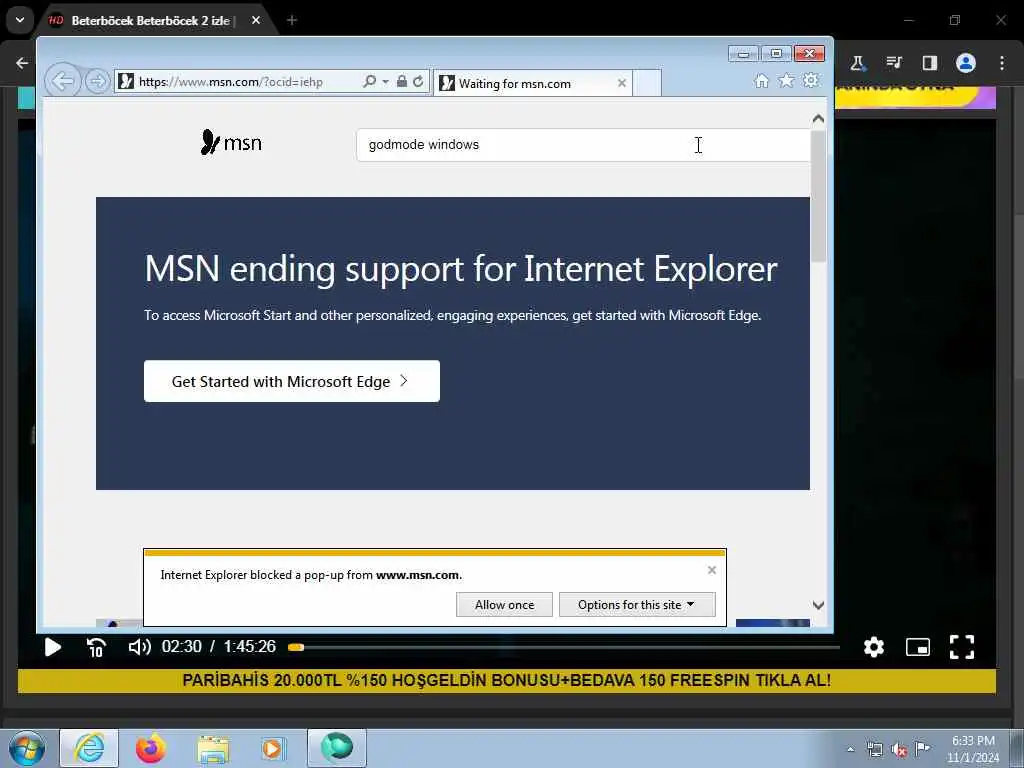
Task: Refresh the msn.com page
Action: pos(418,82)
